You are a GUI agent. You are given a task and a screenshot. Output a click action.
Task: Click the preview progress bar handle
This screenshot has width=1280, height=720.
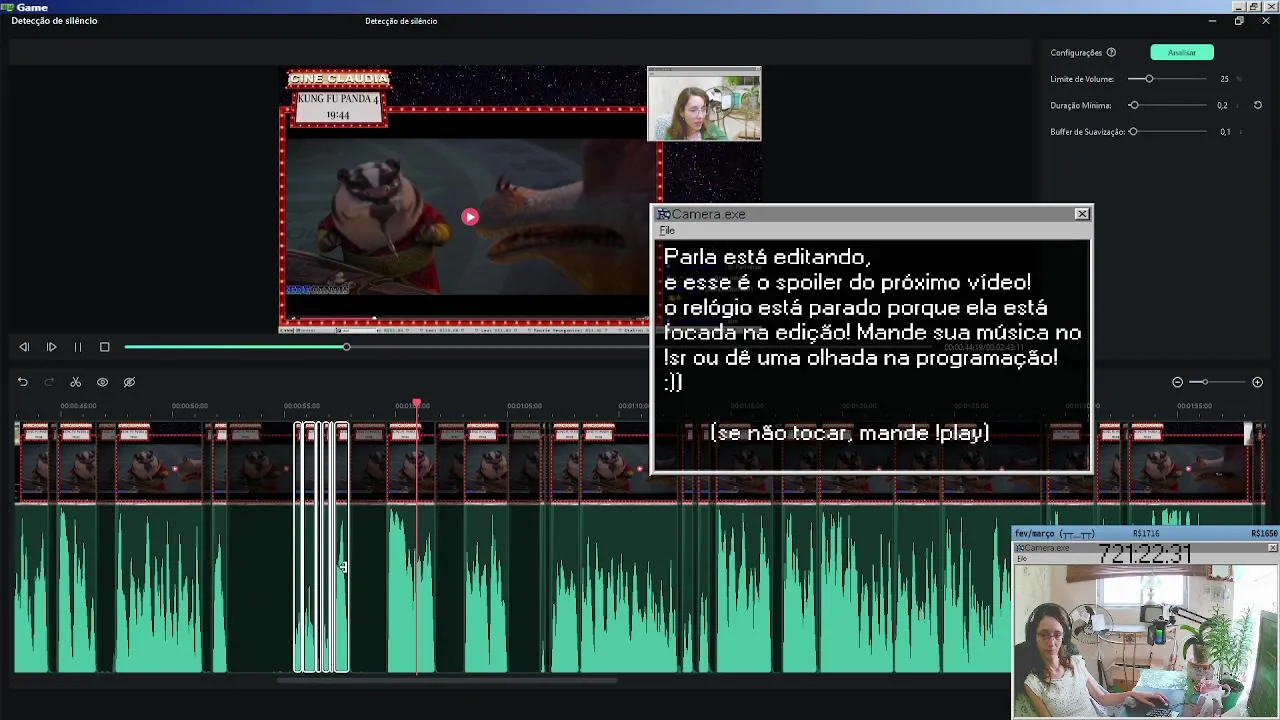346,347
